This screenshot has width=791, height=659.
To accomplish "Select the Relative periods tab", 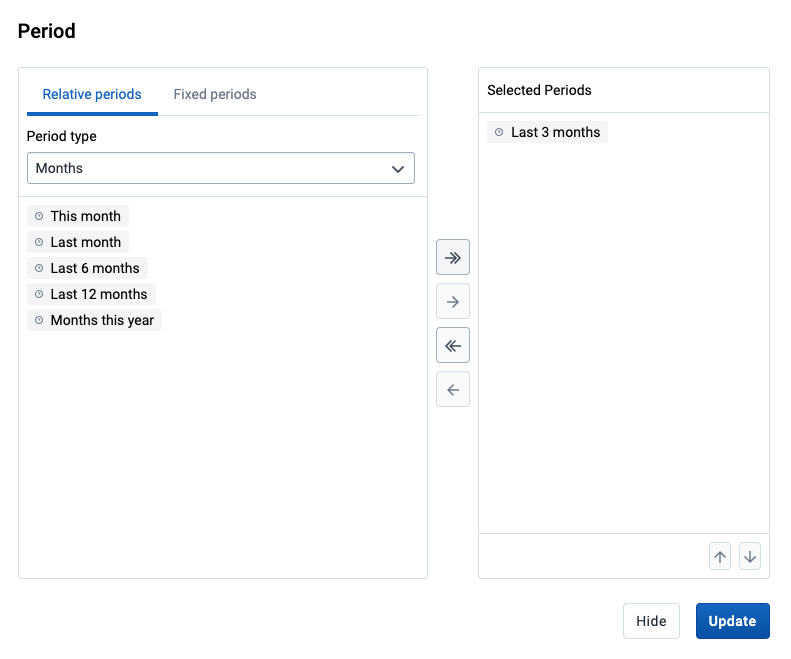I will 92,94.
